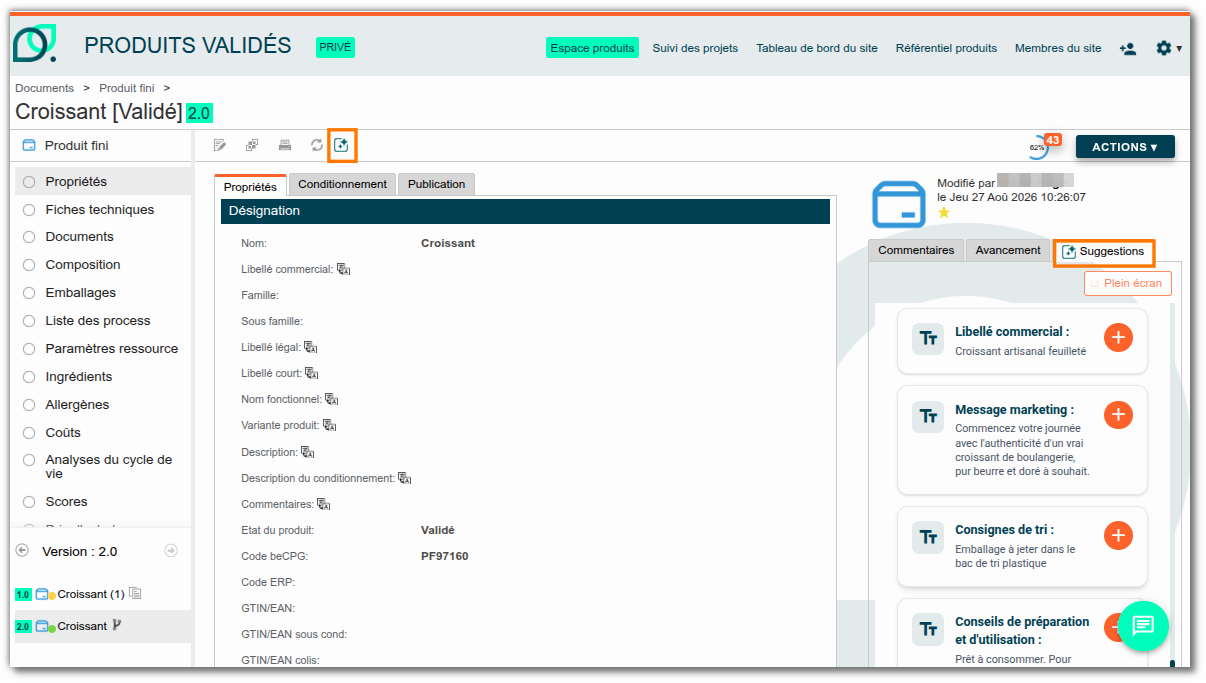Open the chat assistant bubble

[x=1143, y=626]
